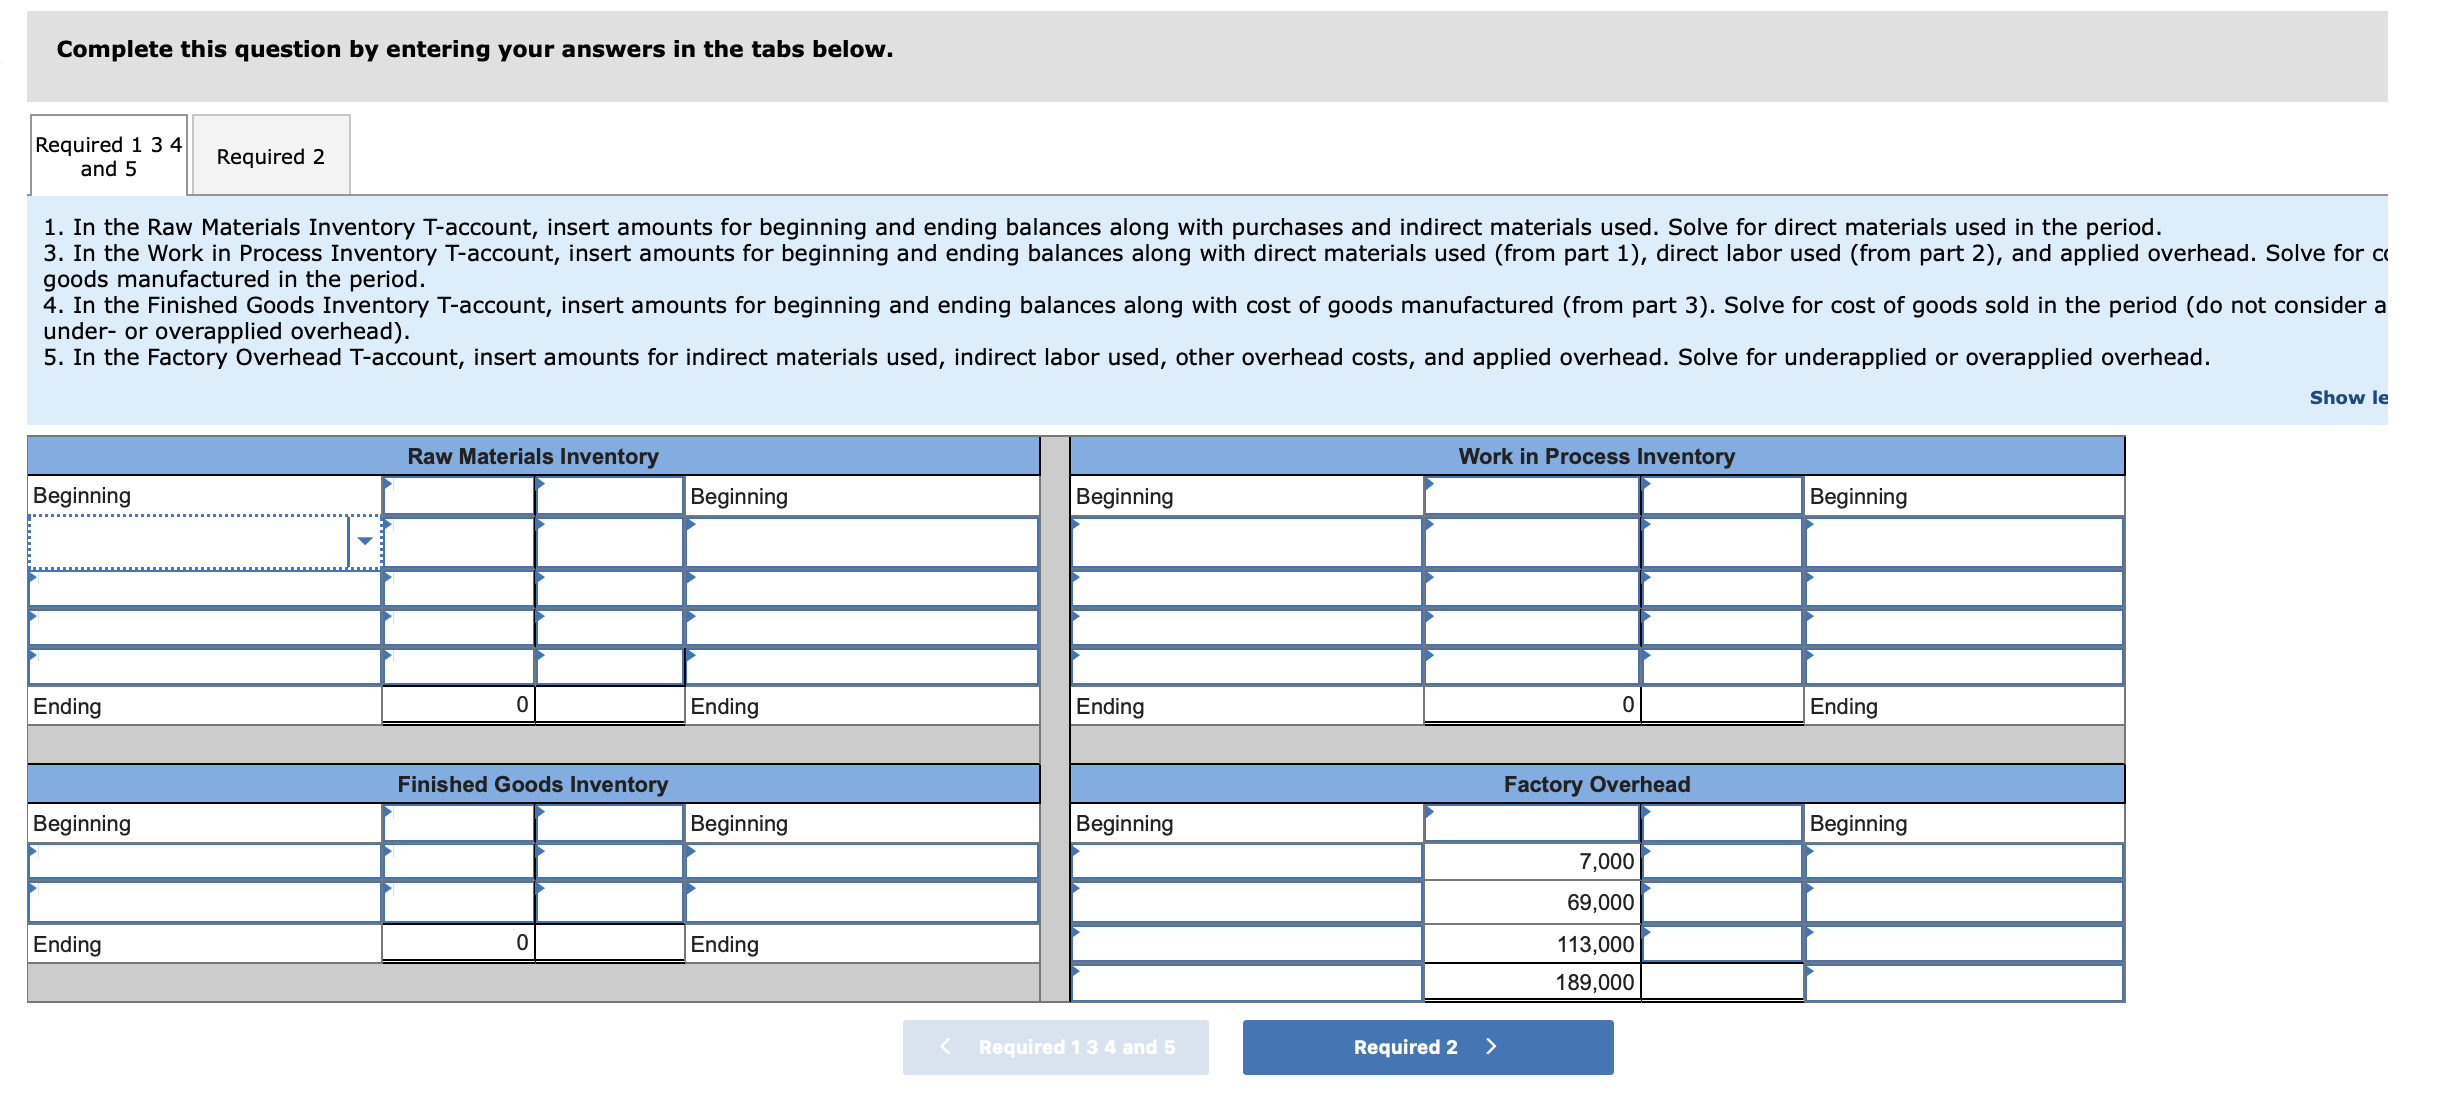
Task: Click the greyed Required 1 3 4 and 5 back button
Action: pos(1055,1047)
